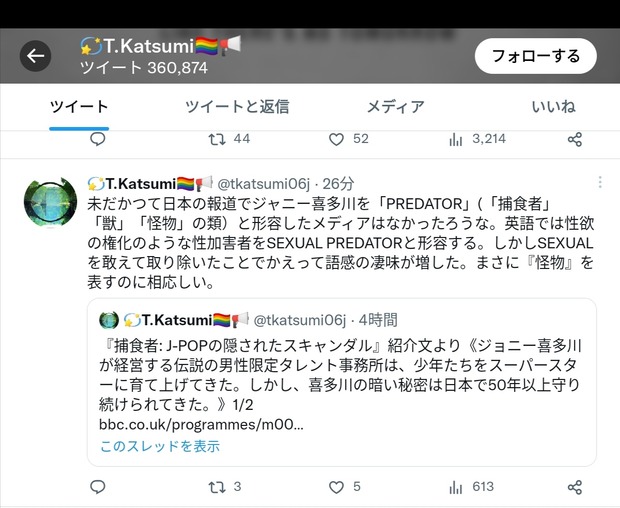This screenshot has height=508, width=620.
Task: View analytics showing 613 impressions
Action: coord(471,487)
